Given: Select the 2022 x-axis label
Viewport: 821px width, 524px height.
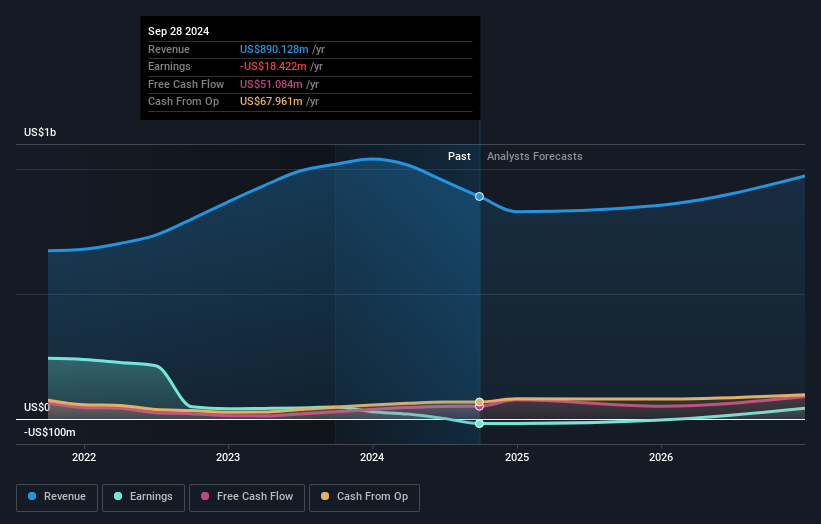Looking at the screenshot, I should tap(84, 458).
